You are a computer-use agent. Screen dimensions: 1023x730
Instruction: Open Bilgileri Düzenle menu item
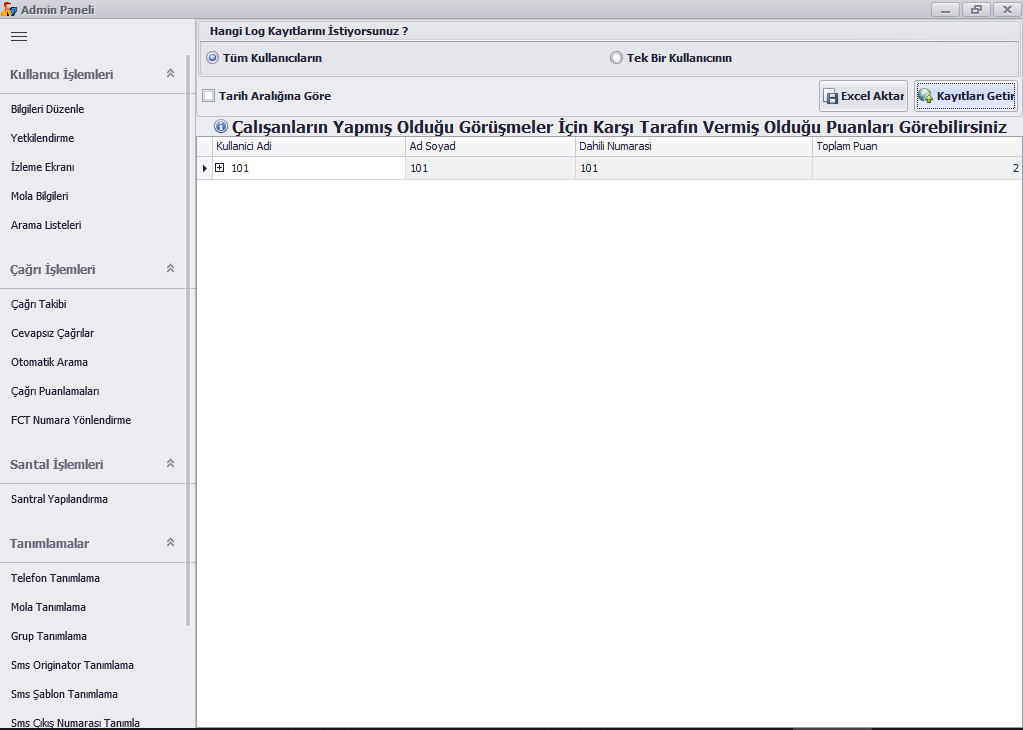tap(48, 109)
